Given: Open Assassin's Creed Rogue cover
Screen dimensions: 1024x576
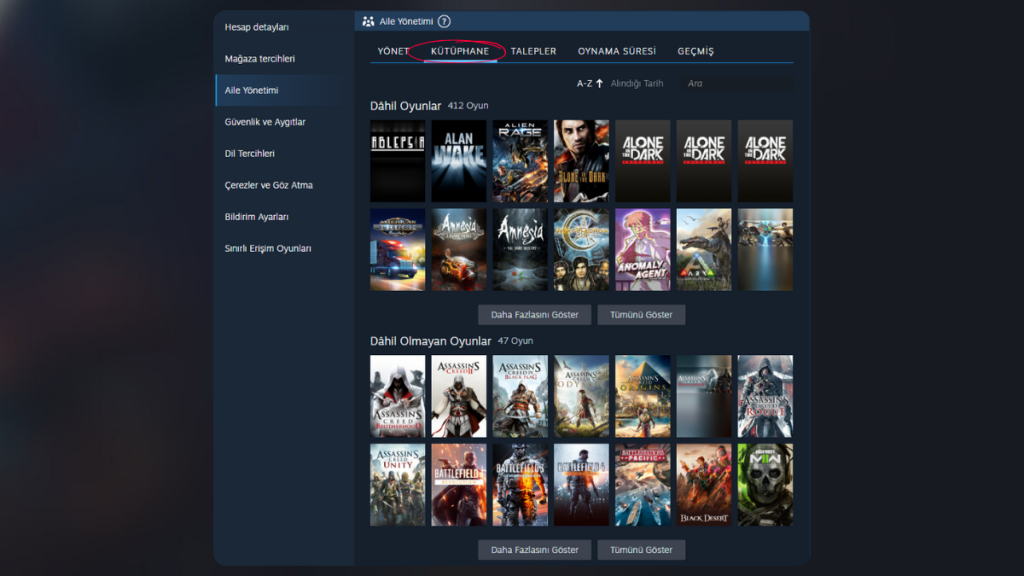Looking at the screenshot, I should point(765,396).
